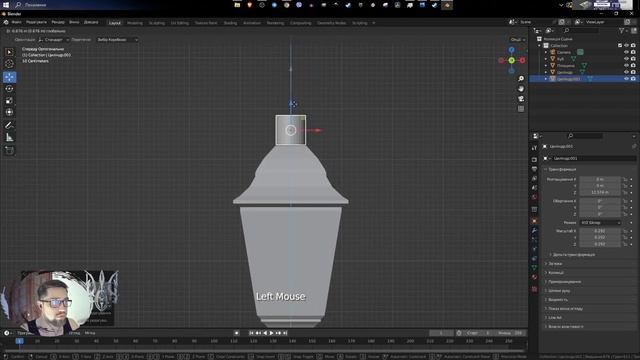Toggle camera view icon in viewport
Viewport: 640px width, 360px height.
pyautogui.click(x=521, y=99)
